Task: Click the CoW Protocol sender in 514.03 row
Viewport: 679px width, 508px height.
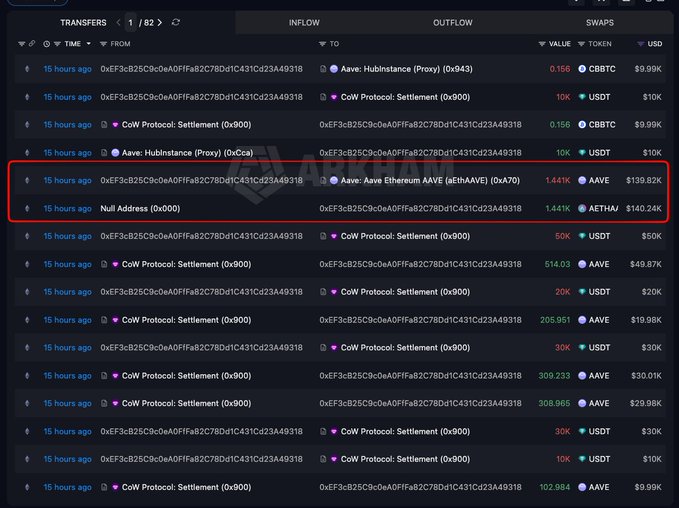Action: click(186, 264)
